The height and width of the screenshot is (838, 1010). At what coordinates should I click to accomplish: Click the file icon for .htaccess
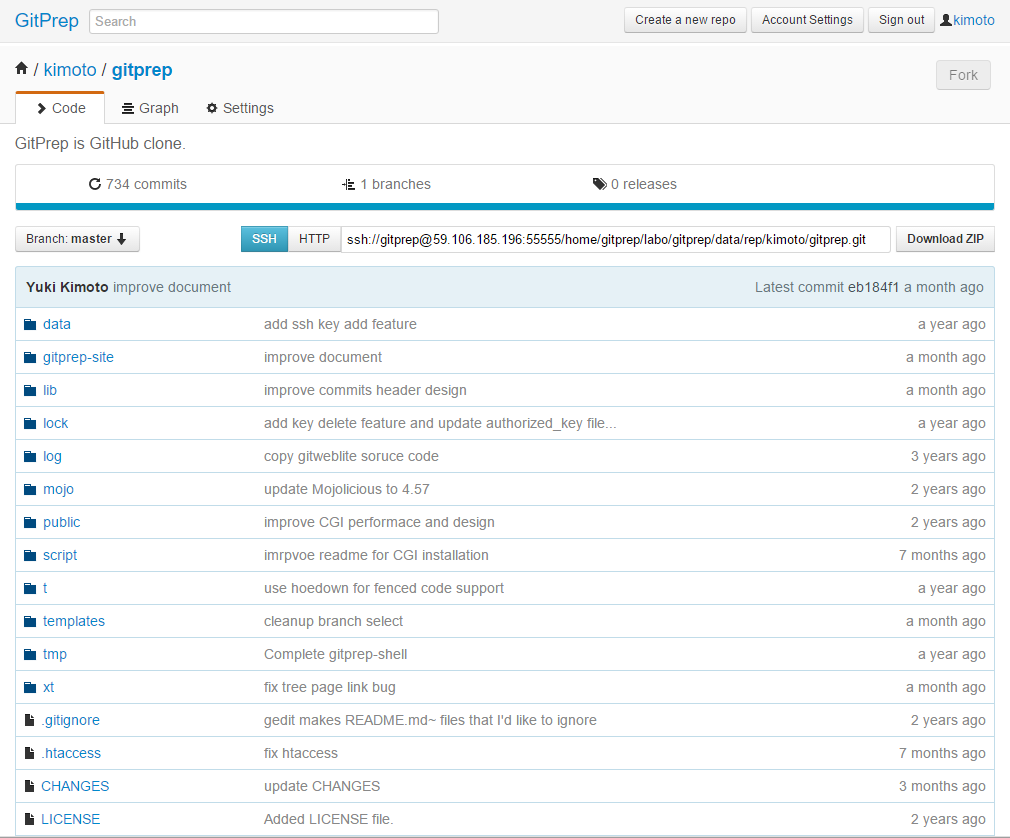(x=29, y=753)
